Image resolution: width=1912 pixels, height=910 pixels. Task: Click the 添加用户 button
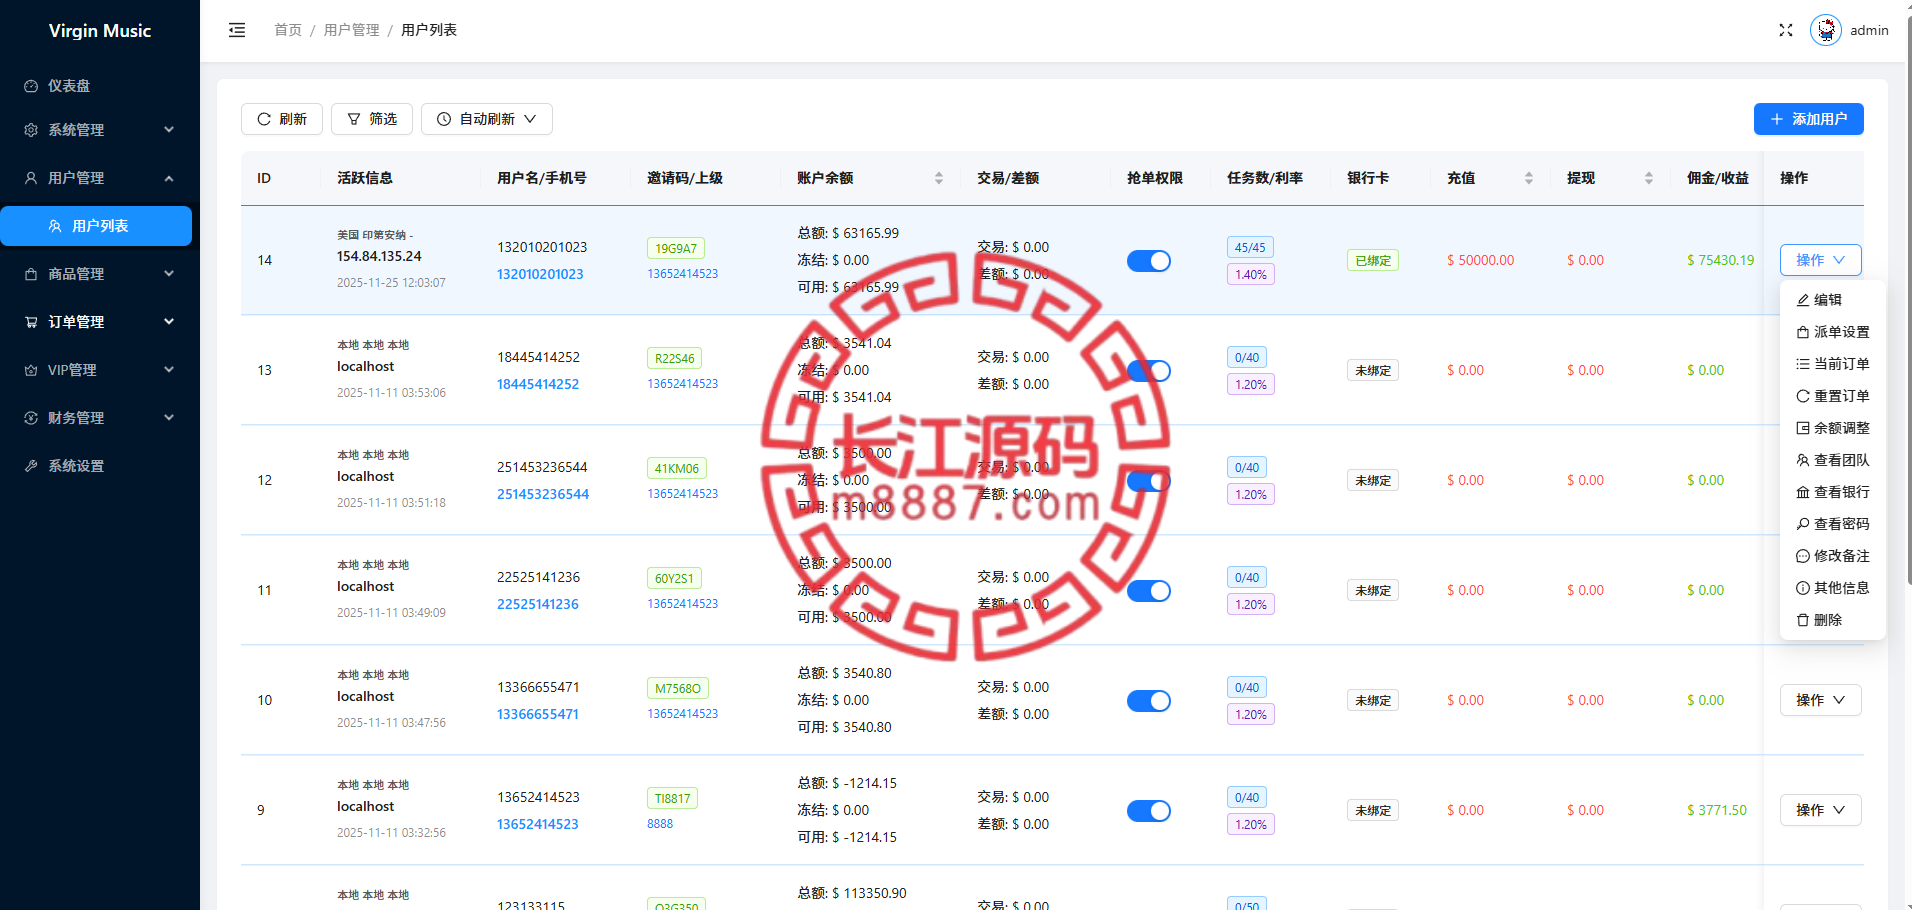tap(1809, 119)
